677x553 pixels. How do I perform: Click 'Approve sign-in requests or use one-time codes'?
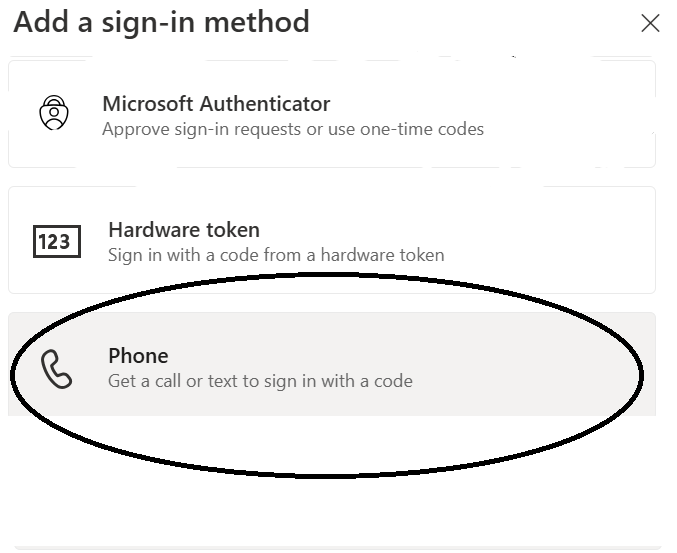(293, 129)
